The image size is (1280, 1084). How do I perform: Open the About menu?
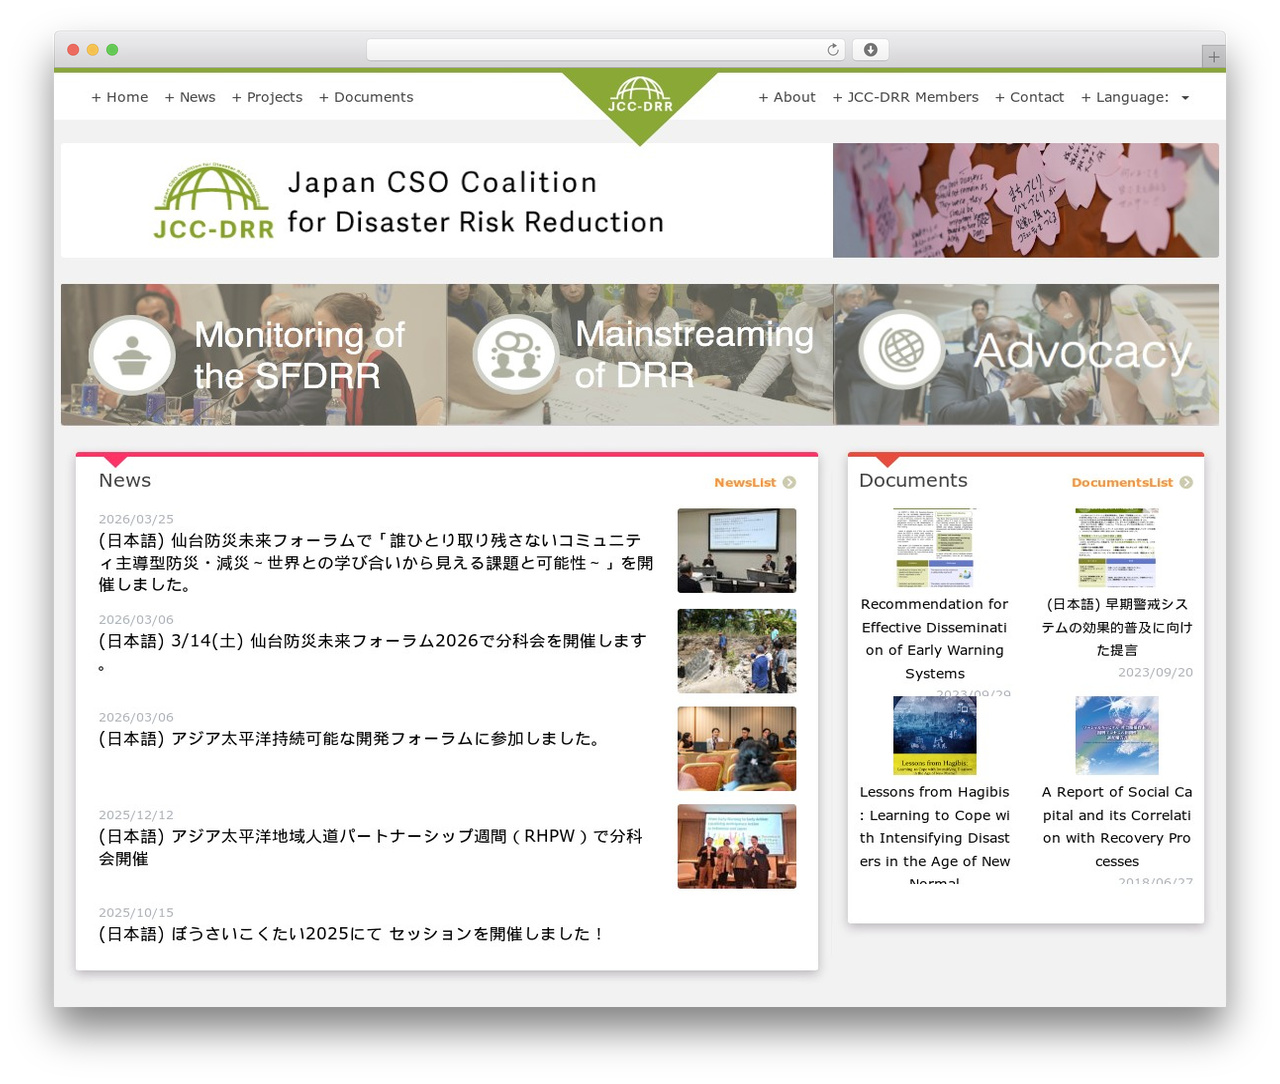tap(787, 97)
